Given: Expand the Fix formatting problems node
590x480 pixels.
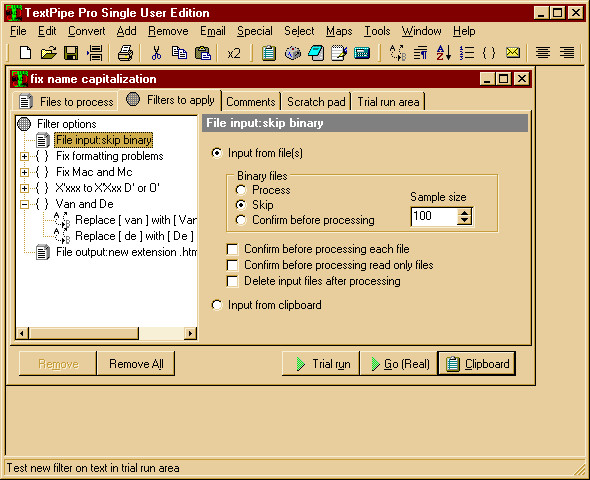Looking at the screenshot, I should tap(24, 156).
